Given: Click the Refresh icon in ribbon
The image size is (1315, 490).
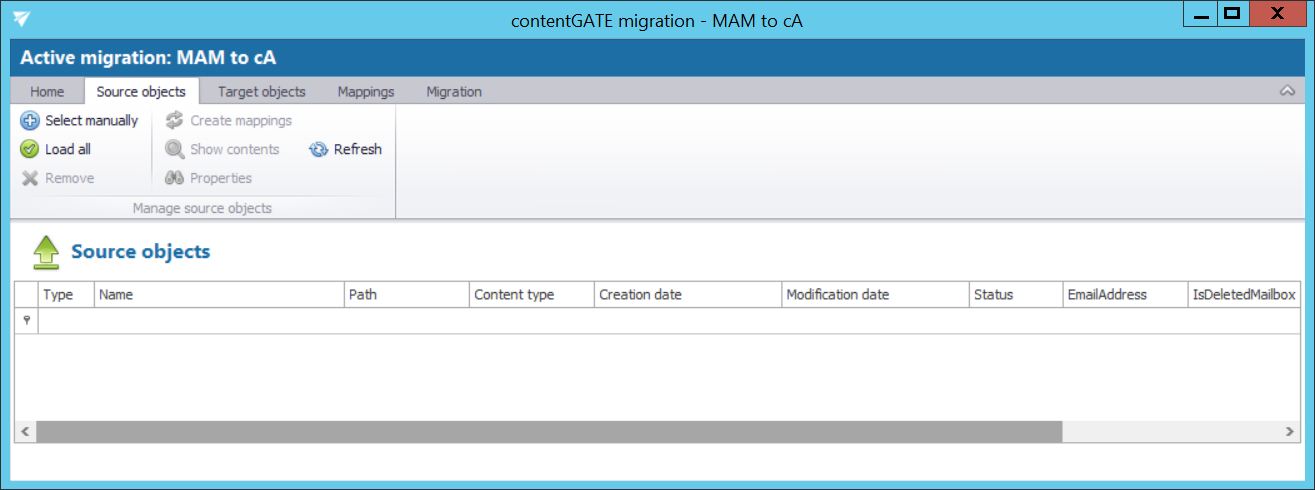Looking at the screenshot, I should pos(319,150).
